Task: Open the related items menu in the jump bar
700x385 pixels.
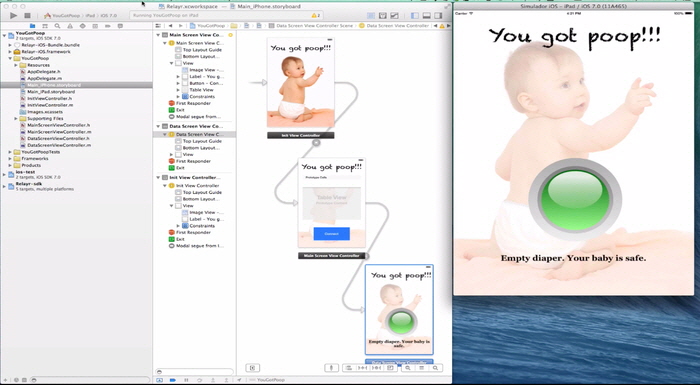Action: point(158,26)
